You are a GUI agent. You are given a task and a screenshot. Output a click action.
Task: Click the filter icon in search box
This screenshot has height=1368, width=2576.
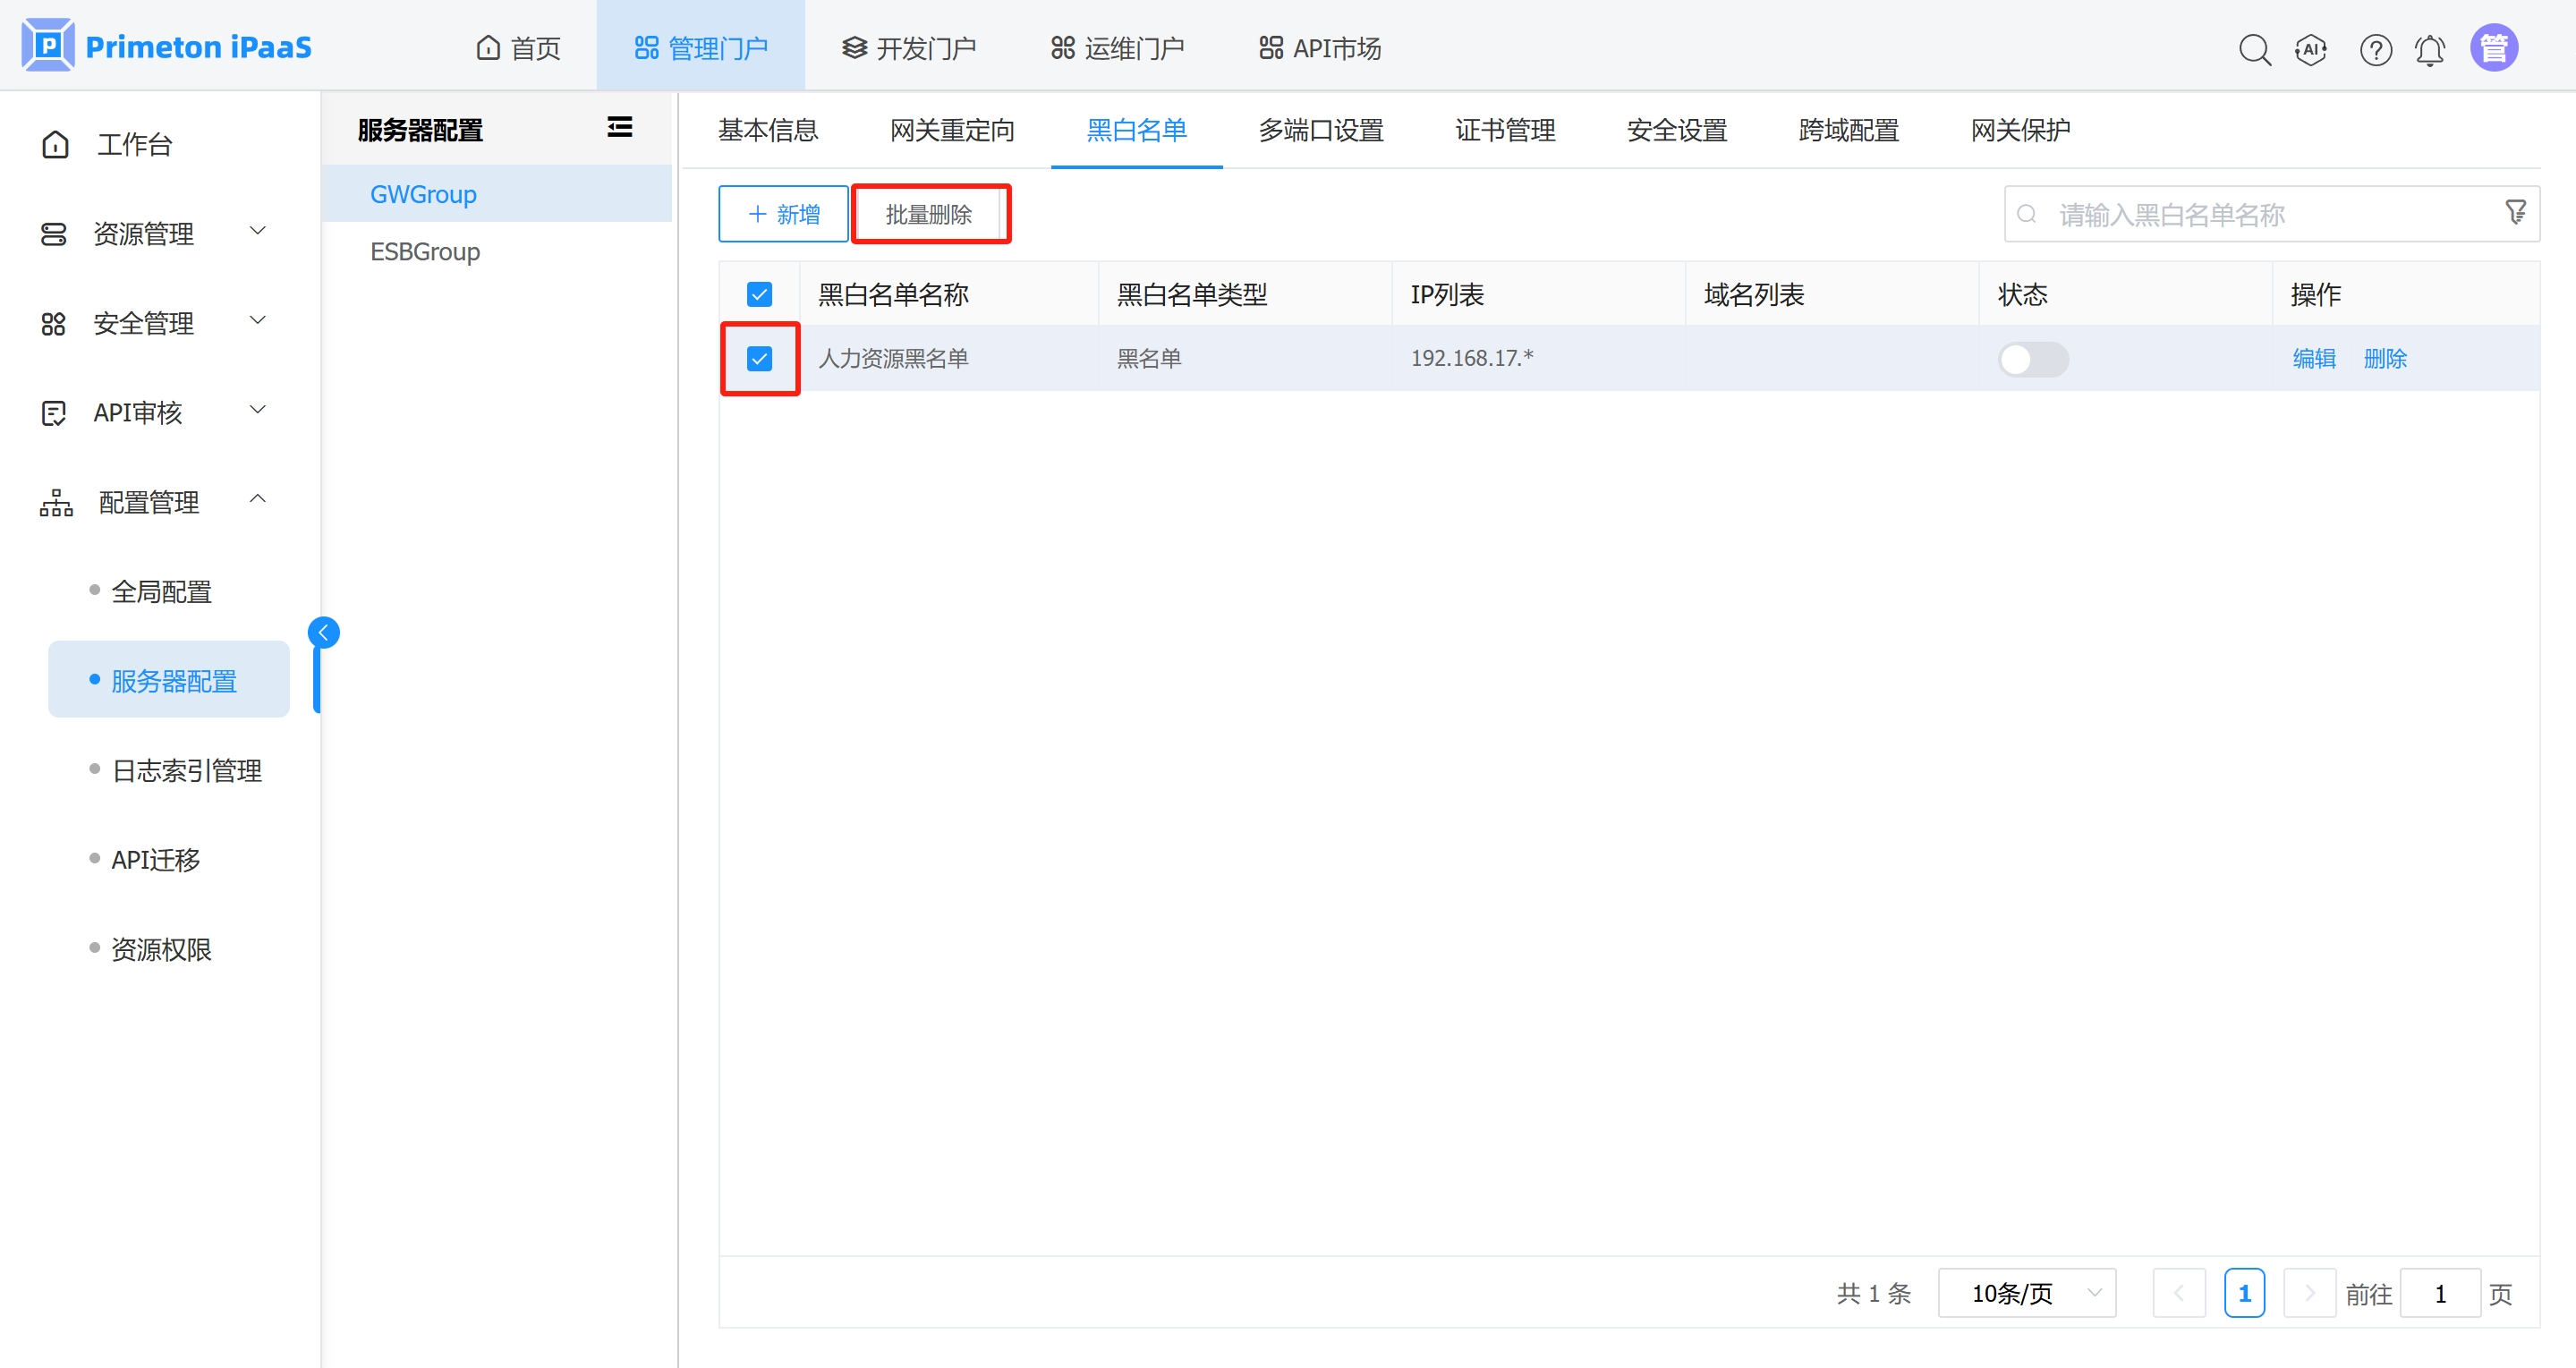pyautogui.click(x=2515, y=213)
